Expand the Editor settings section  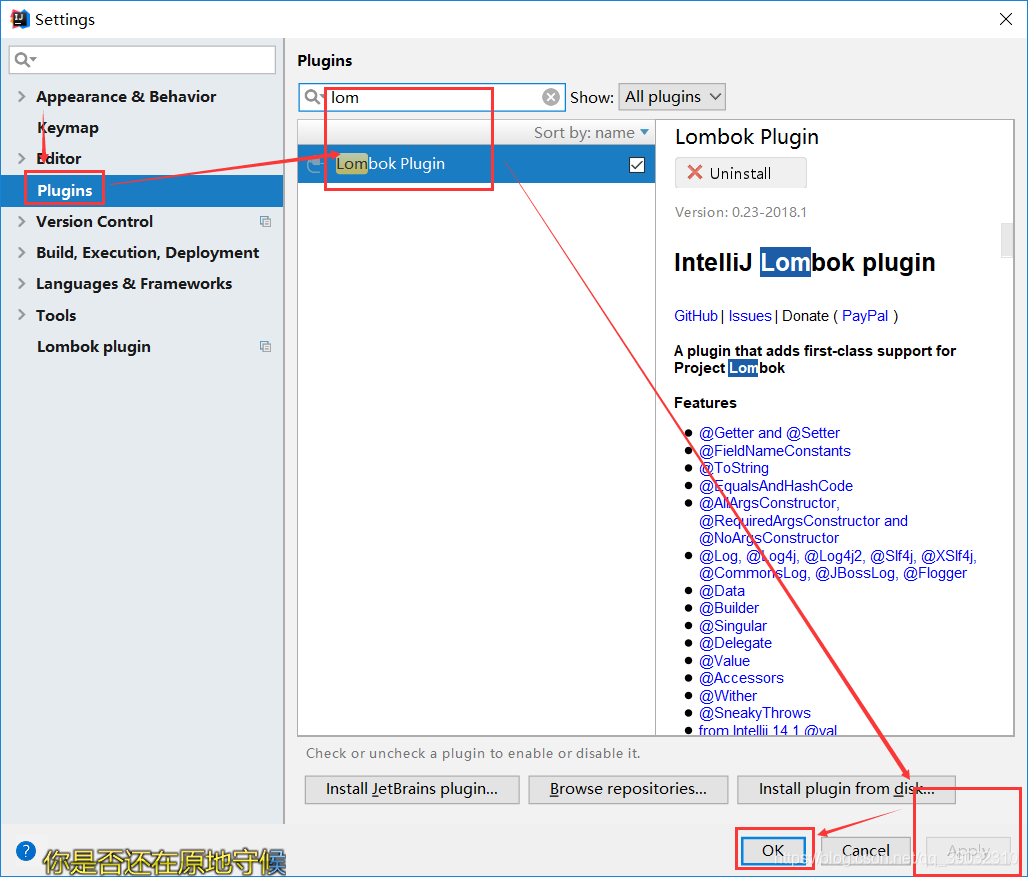coord(22,158)
